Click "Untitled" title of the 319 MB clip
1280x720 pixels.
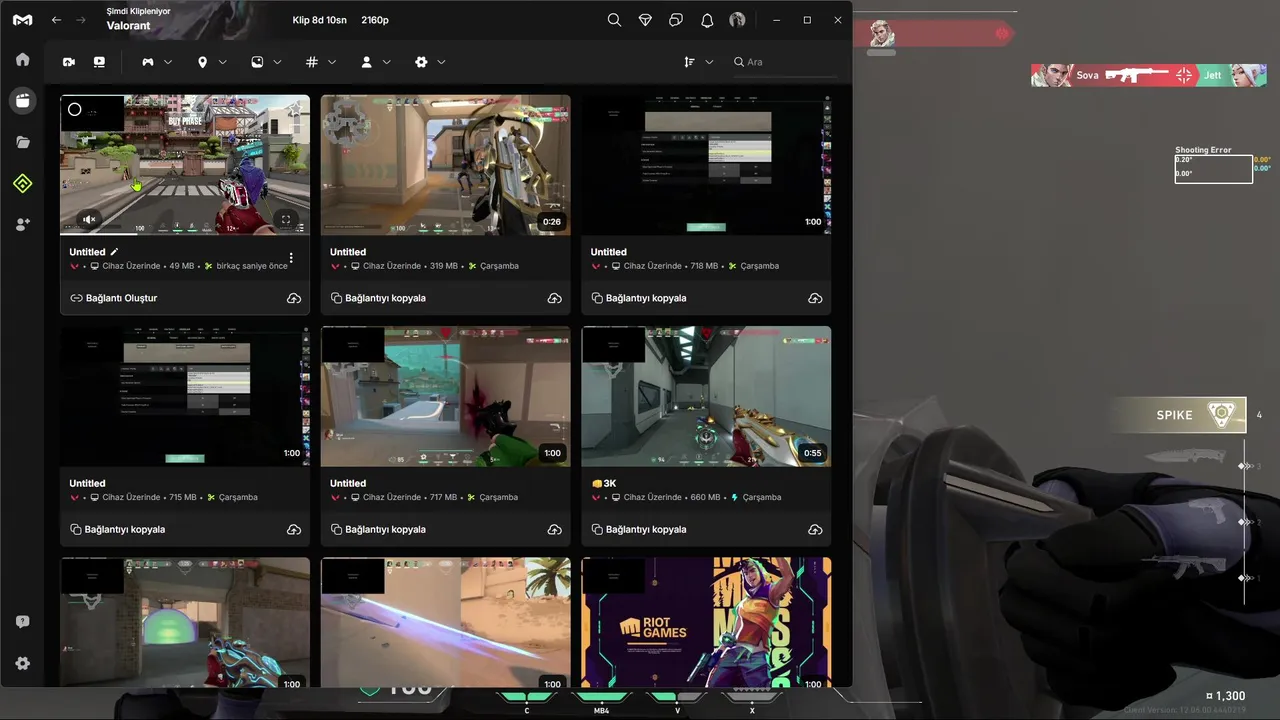coord(348,252)
